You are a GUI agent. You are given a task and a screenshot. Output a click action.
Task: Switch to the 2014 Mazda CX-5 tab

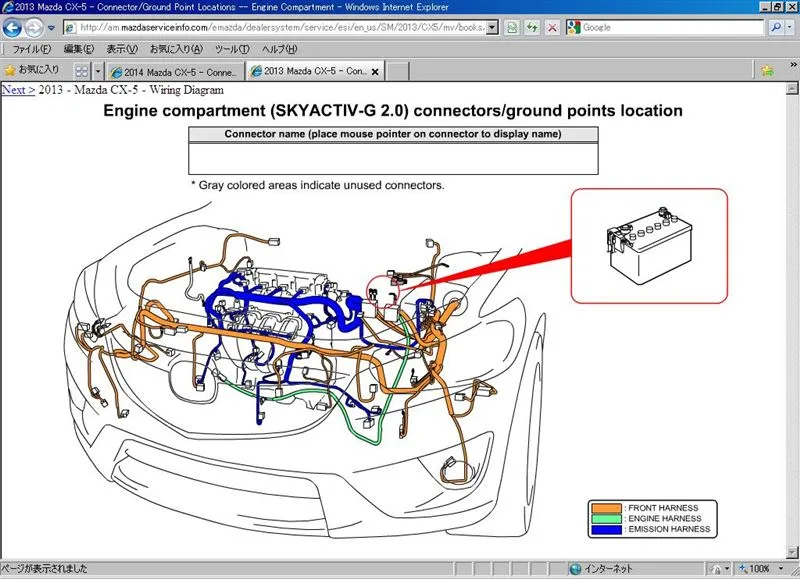175,72
